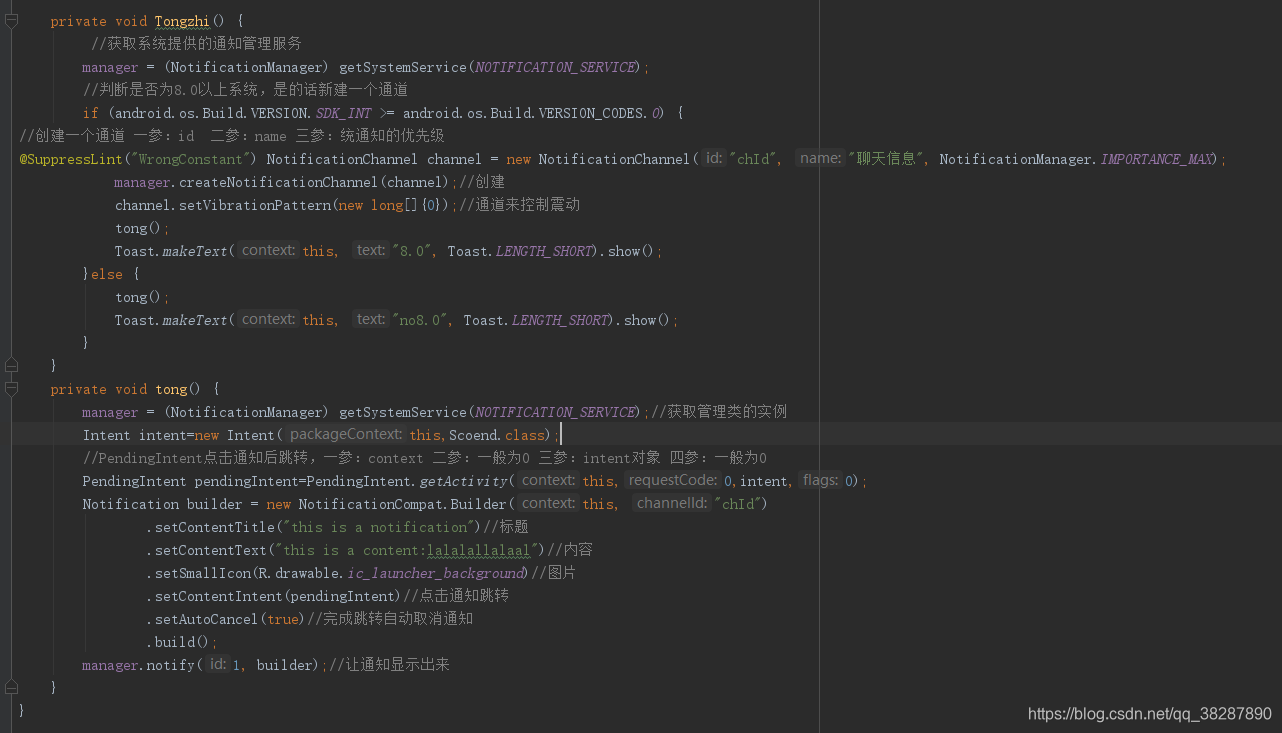Viewport: 1282px width, 733px height.
Task: Click the requestCode: parameter hint
Action: pyautogui.click(x=673, y=480)
